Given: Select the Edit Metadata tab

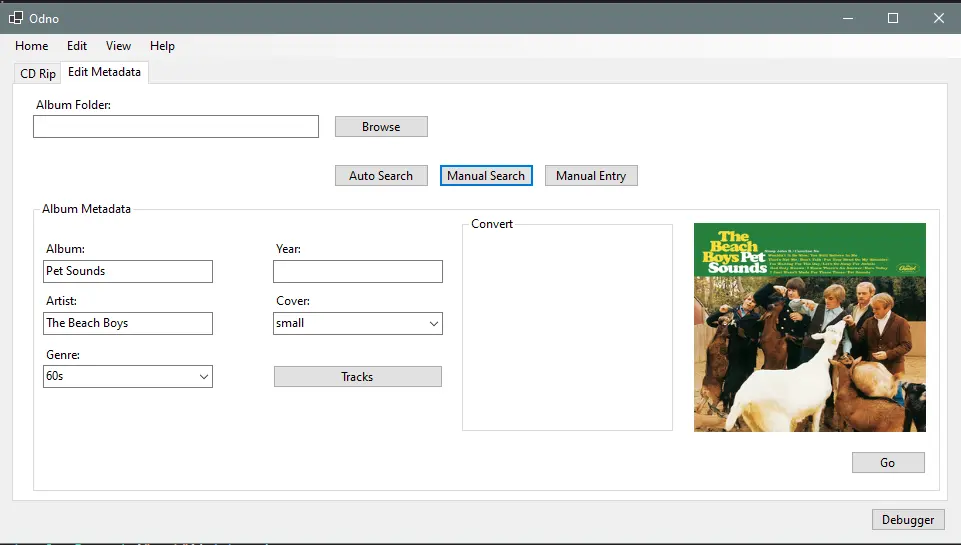Looking at the screenshot, I should [x=104, y=72].
